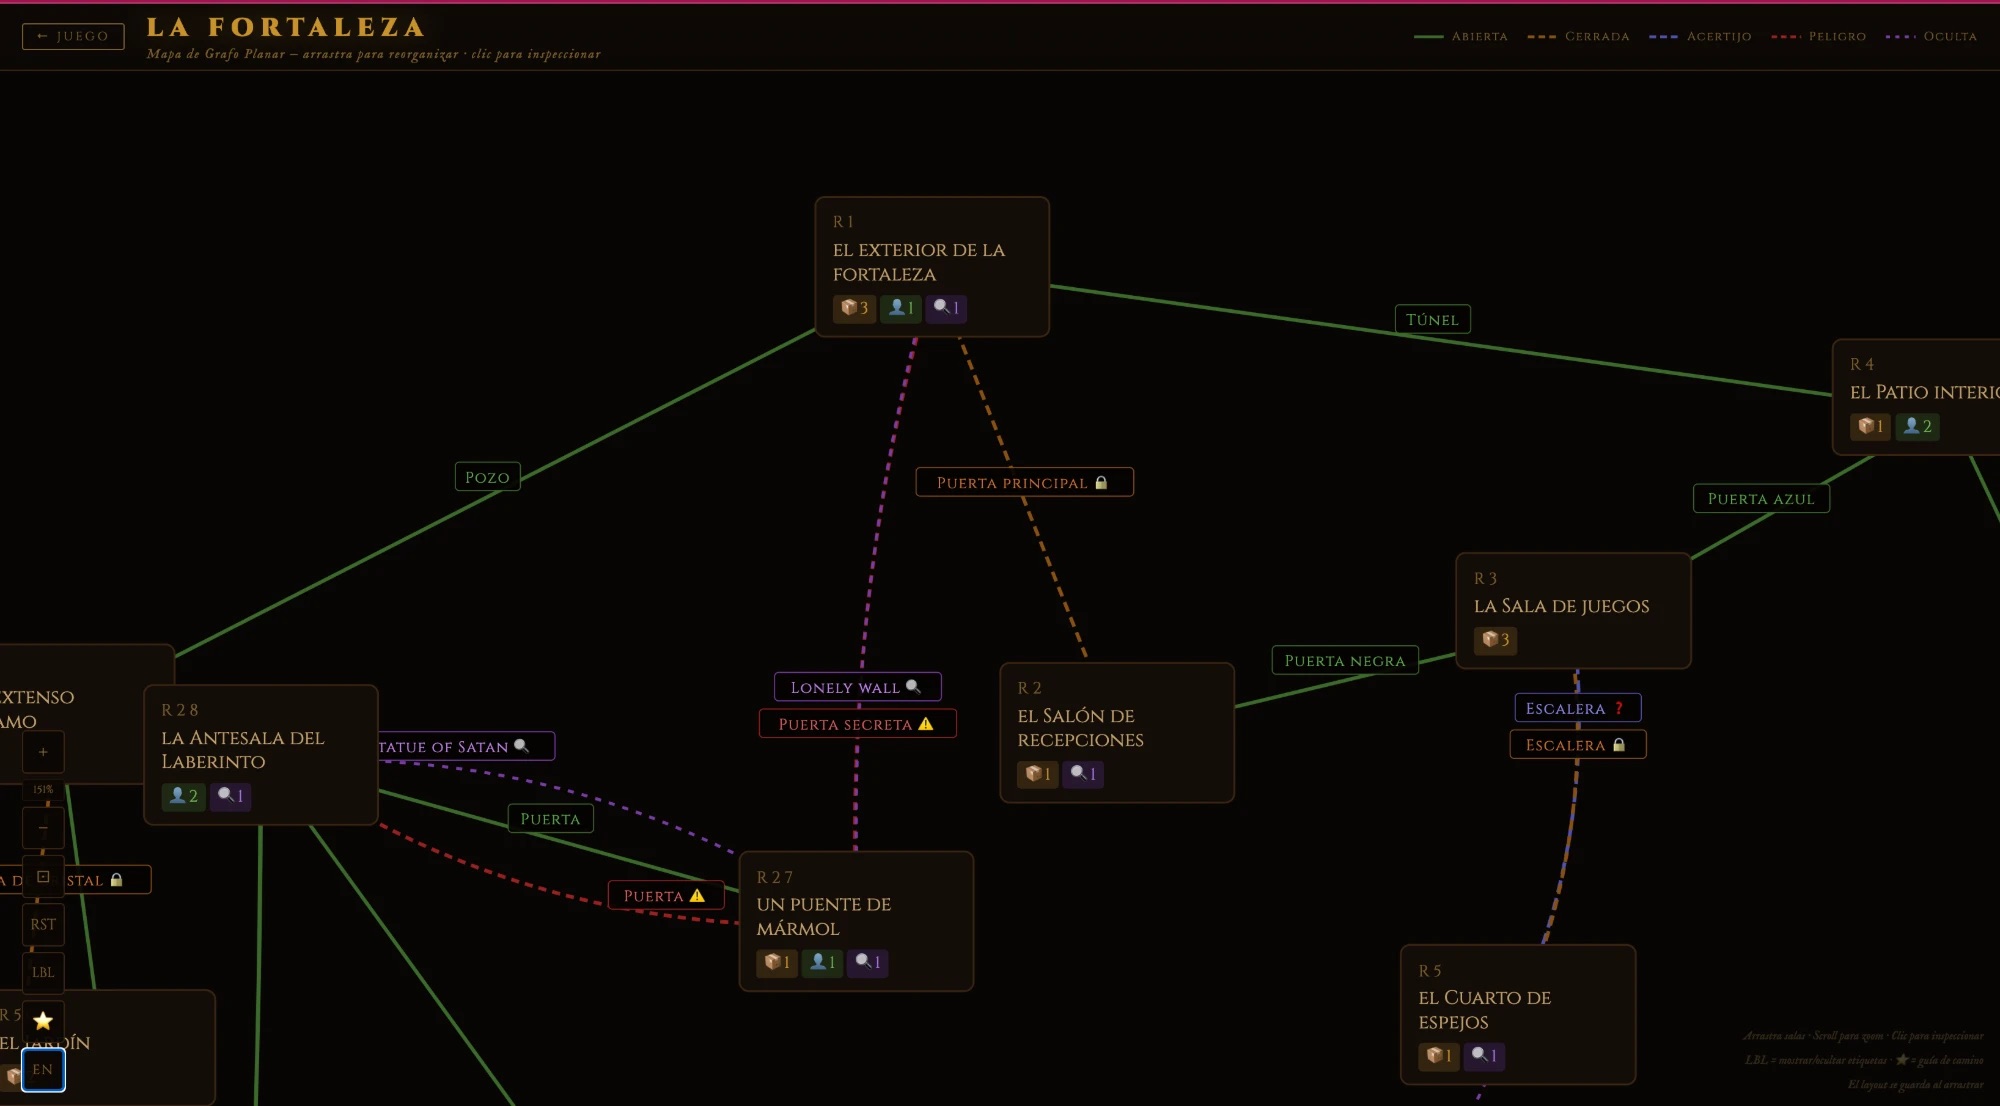Click the magnifier badge in La Antesala del Laberinto
Image resolution: width=2000 pixels, height=1106 pixels.
[x=230, y=796]
